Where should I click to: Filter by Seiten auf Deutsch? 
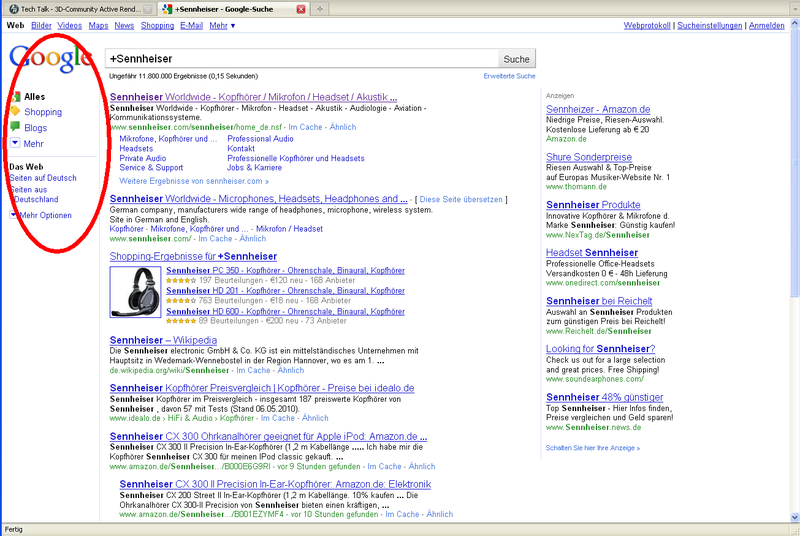(x=43, y=178)
